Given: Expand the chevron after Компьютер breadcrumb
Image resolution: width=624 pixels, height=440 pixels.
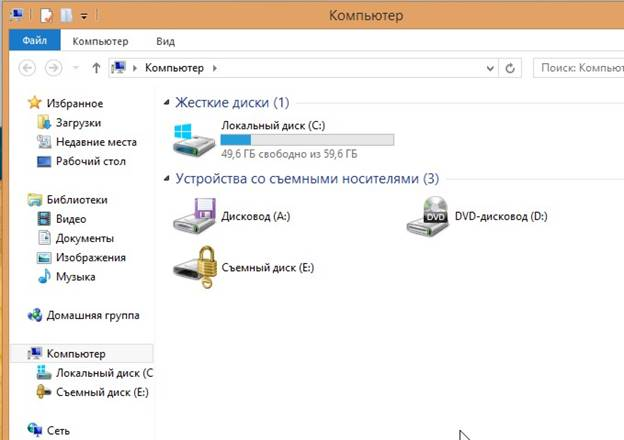Looking at the screenshot, I should click(215, 68).
